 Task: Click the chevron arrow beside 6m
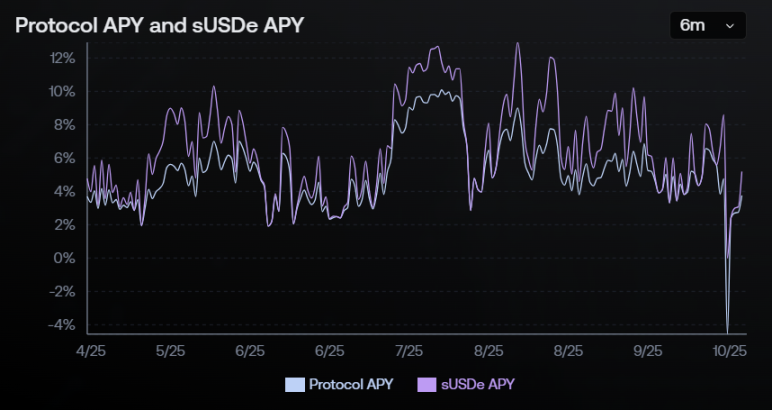click(729, 26)
